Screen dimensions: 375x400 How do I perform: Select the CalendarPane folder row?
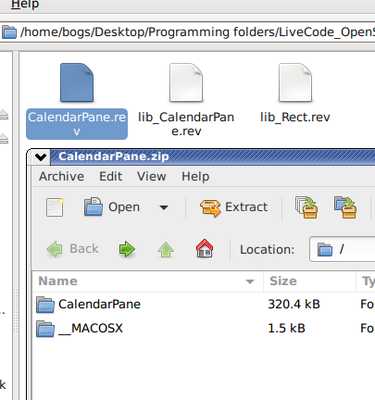click(x=203, y=304)
